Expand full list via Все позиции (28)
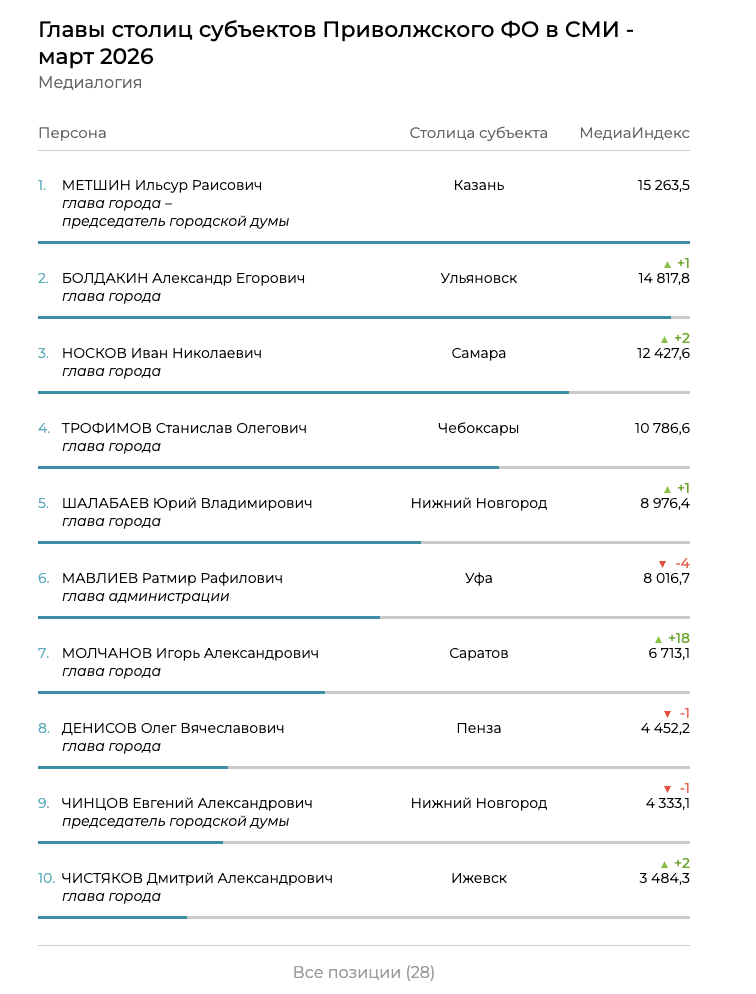This screenshot has width=756, height=994. [x=363, y=972]
